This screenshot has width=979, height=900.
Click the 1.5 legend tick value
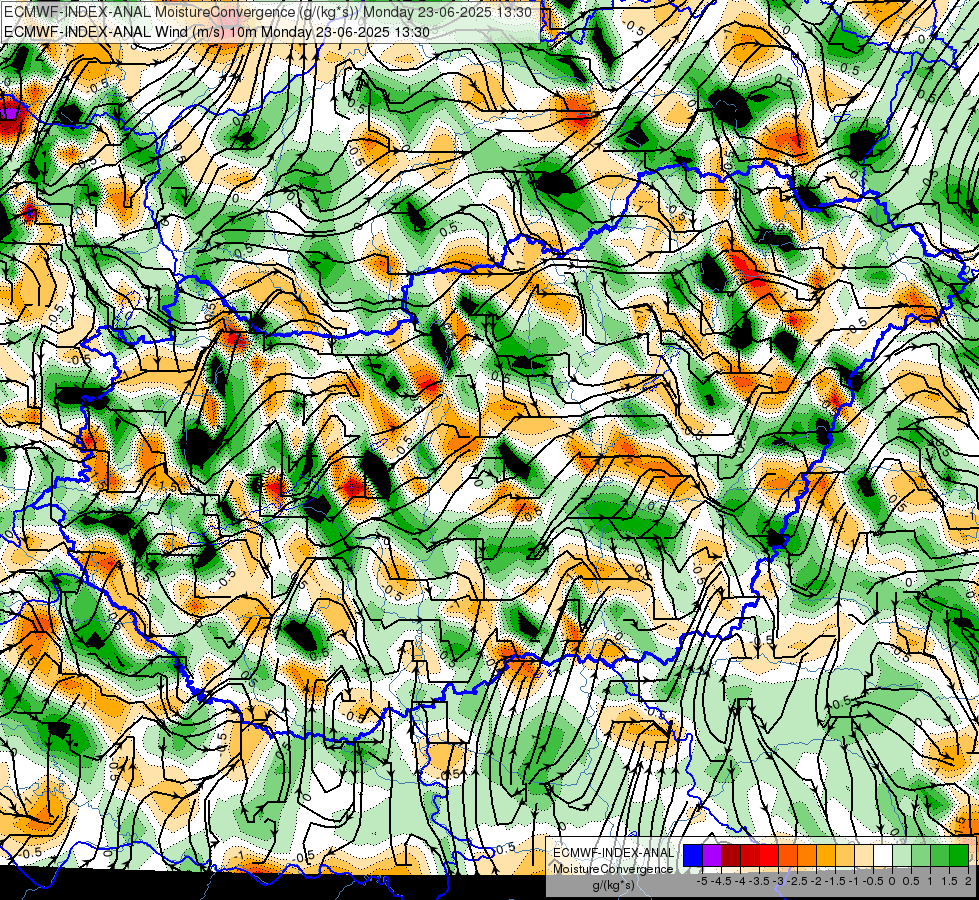pyautogui.click(x=948, y=881)
